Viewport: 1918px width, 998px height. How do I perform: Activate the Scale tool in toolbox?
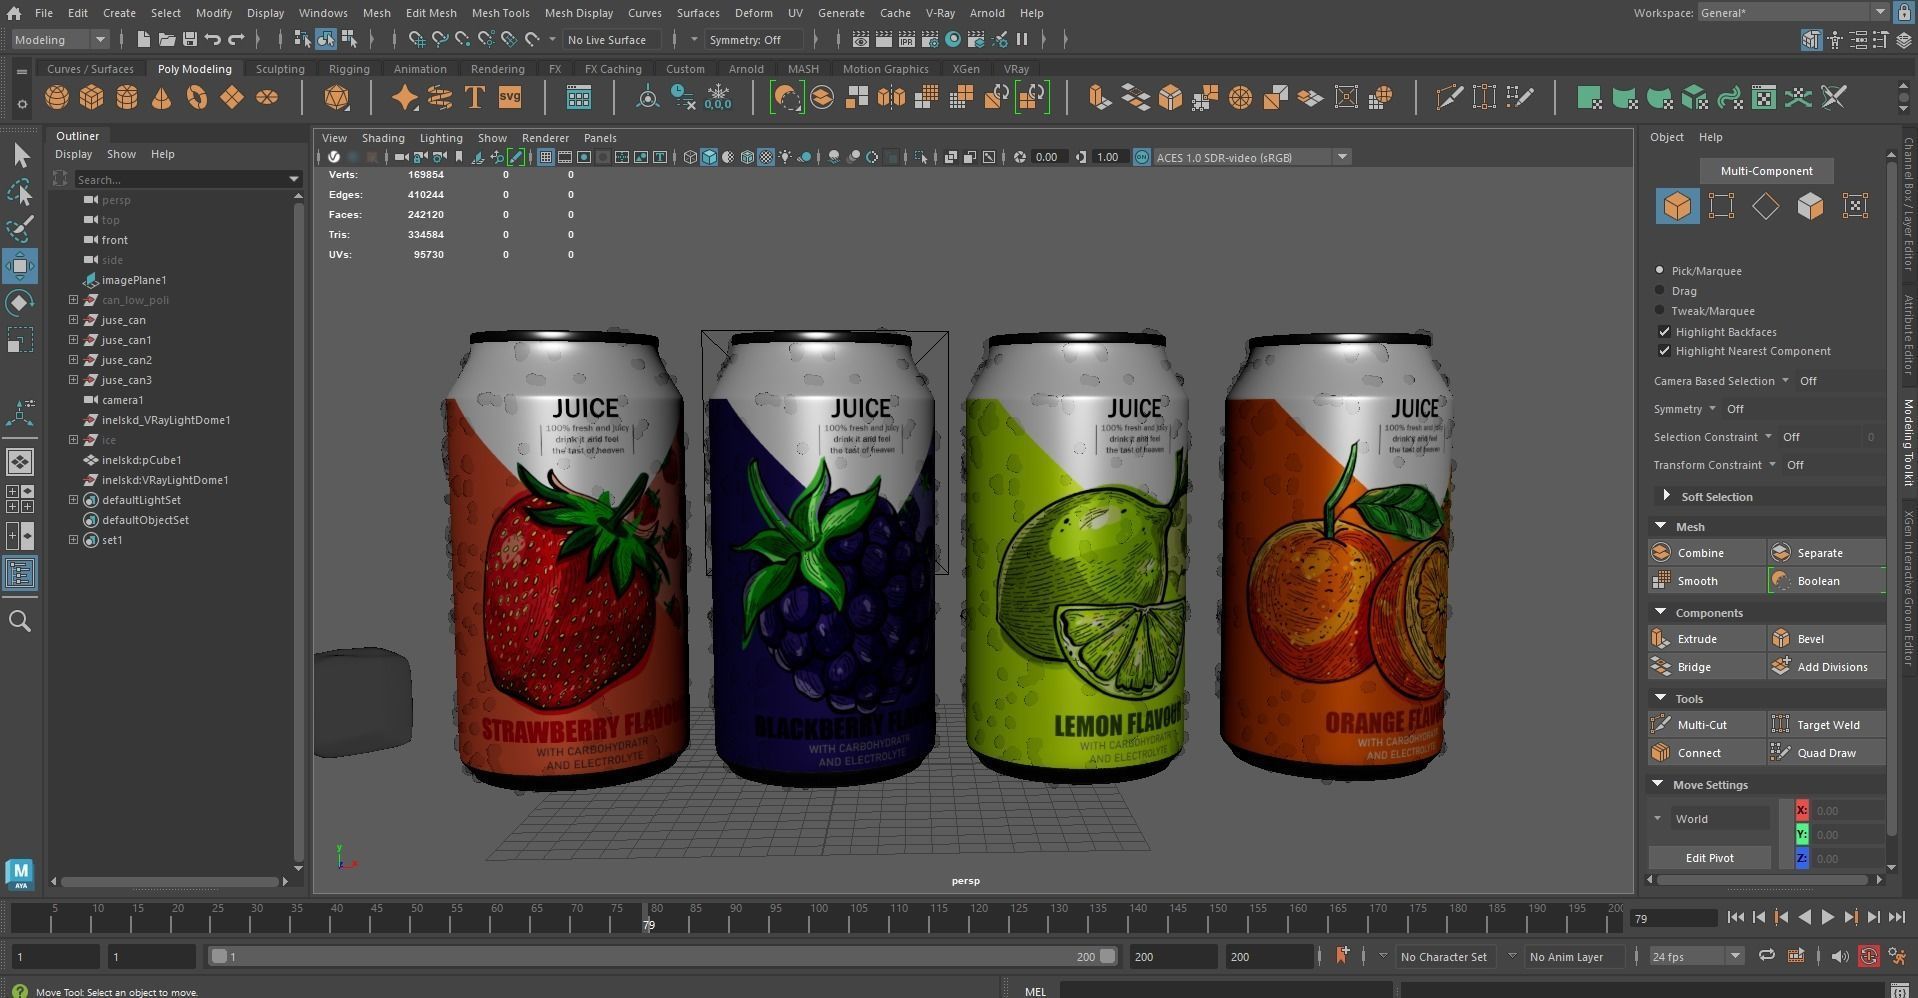(20, 340)
